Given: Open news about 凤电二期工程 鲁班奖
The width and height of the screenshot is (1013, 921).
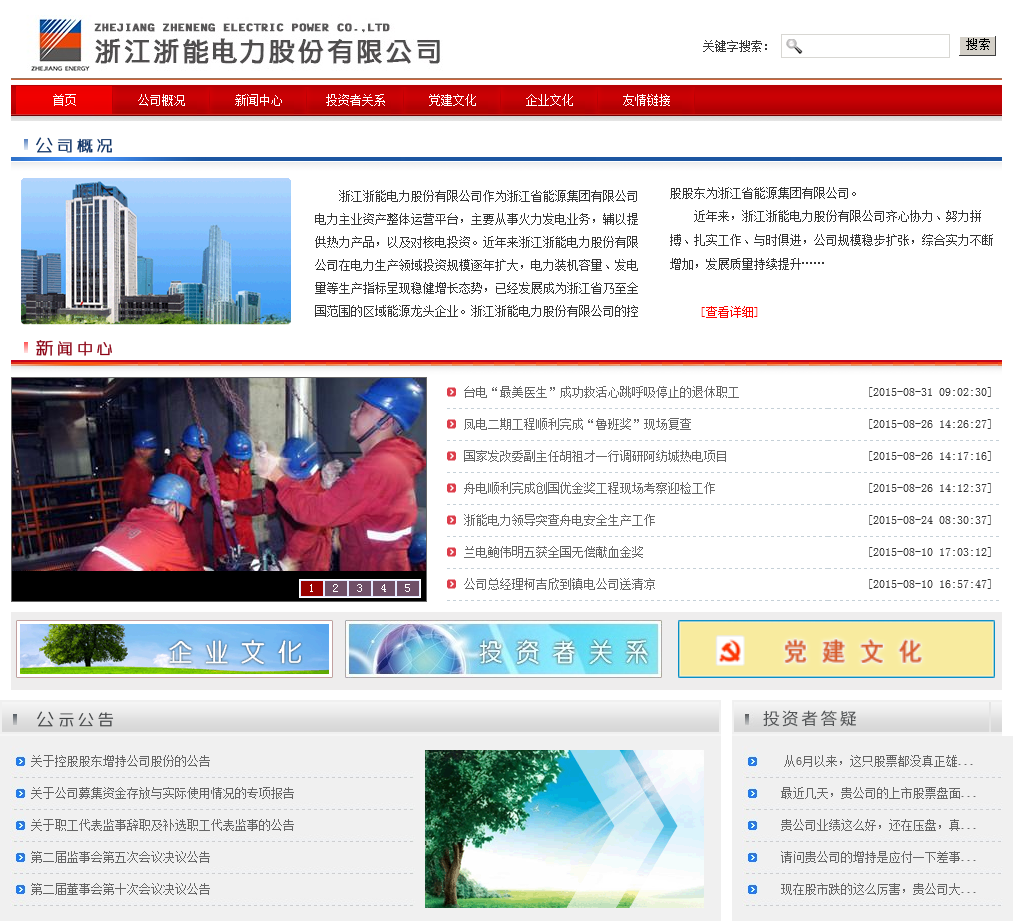Looking at the screenshot, I should click(x=577, y=425).
